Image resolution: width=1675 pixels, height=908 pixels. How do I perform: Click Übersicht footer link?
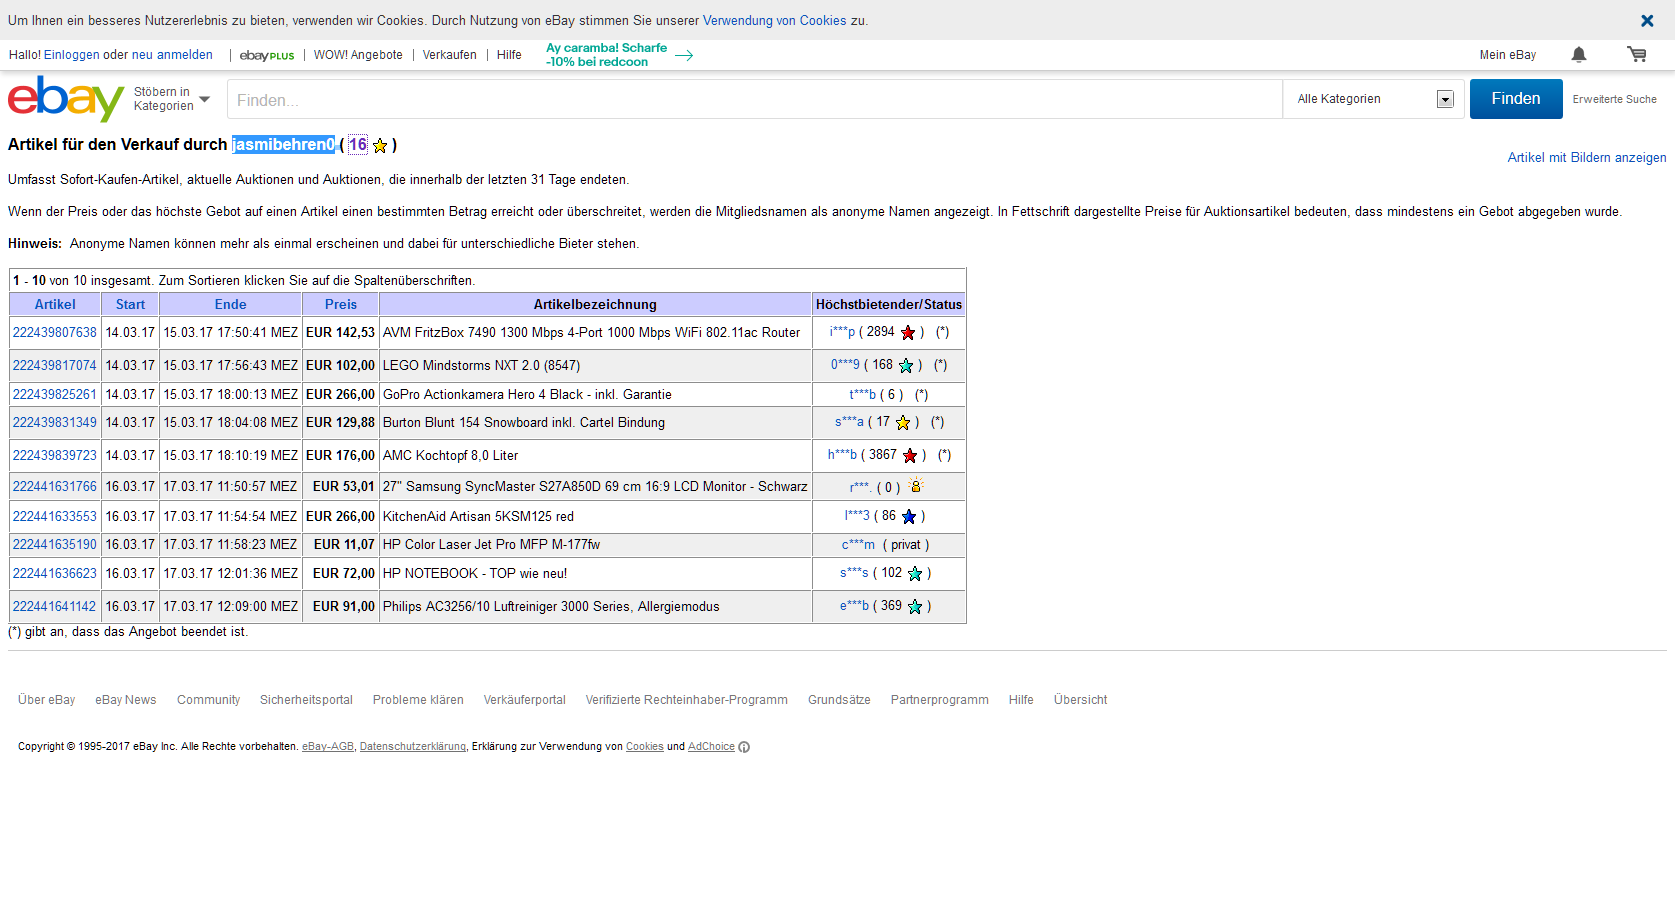pyautogui.click(x=1080, y=700)
